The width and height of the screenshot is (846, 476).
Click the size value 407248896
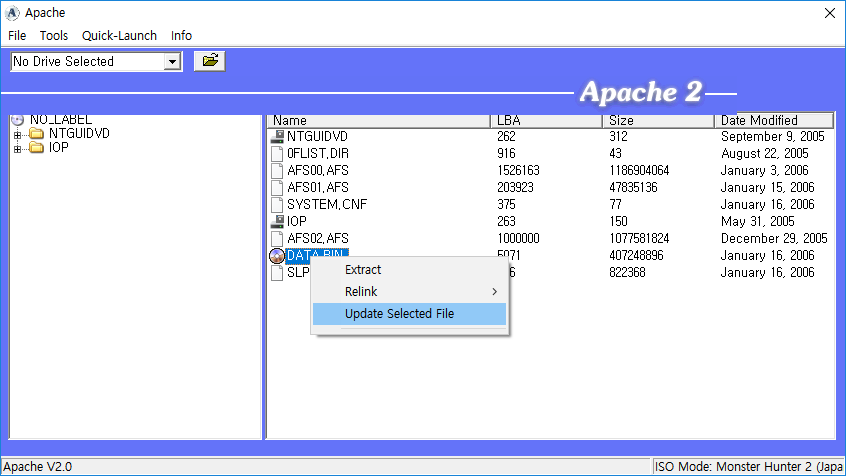[x=636, y=255]
